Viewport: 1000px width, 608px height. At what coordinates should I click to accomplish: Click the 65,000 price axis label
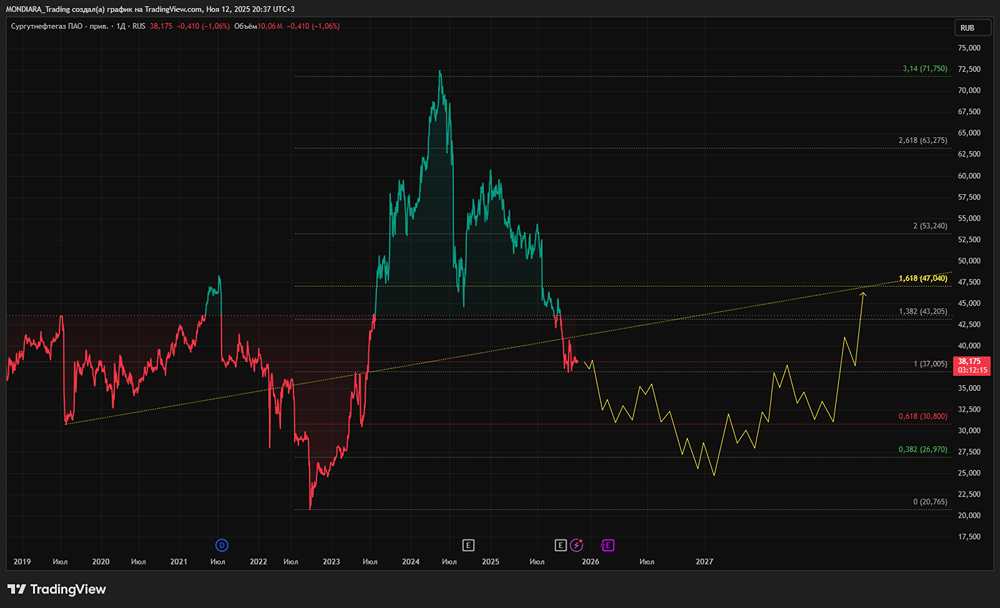969,133
